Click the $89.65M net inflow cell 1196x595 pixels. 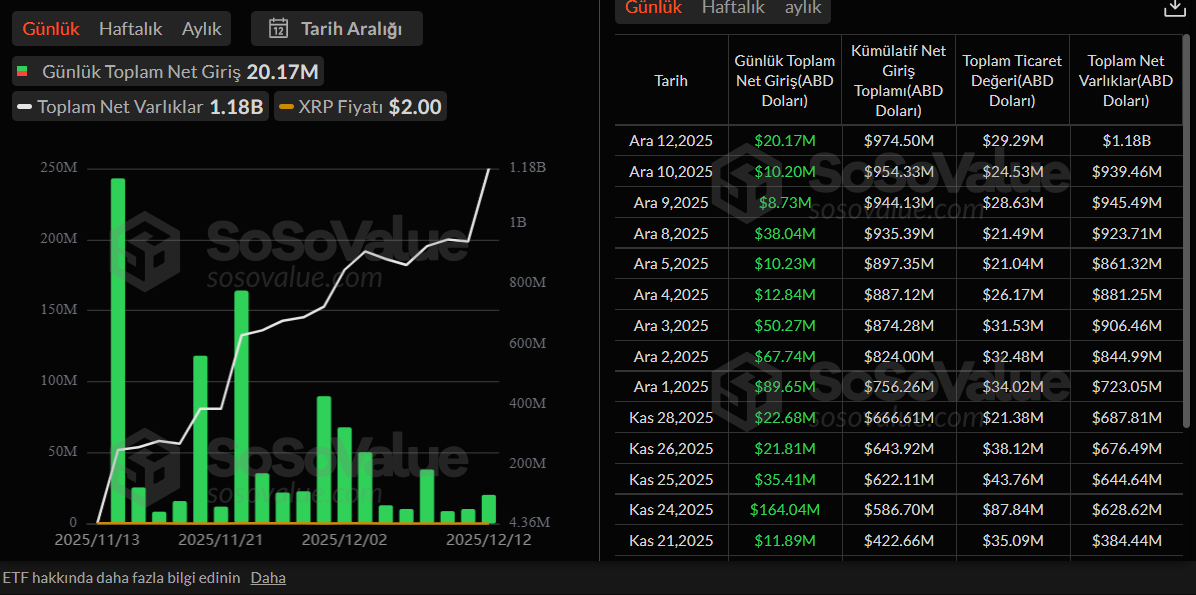click(x=785, y=387)
